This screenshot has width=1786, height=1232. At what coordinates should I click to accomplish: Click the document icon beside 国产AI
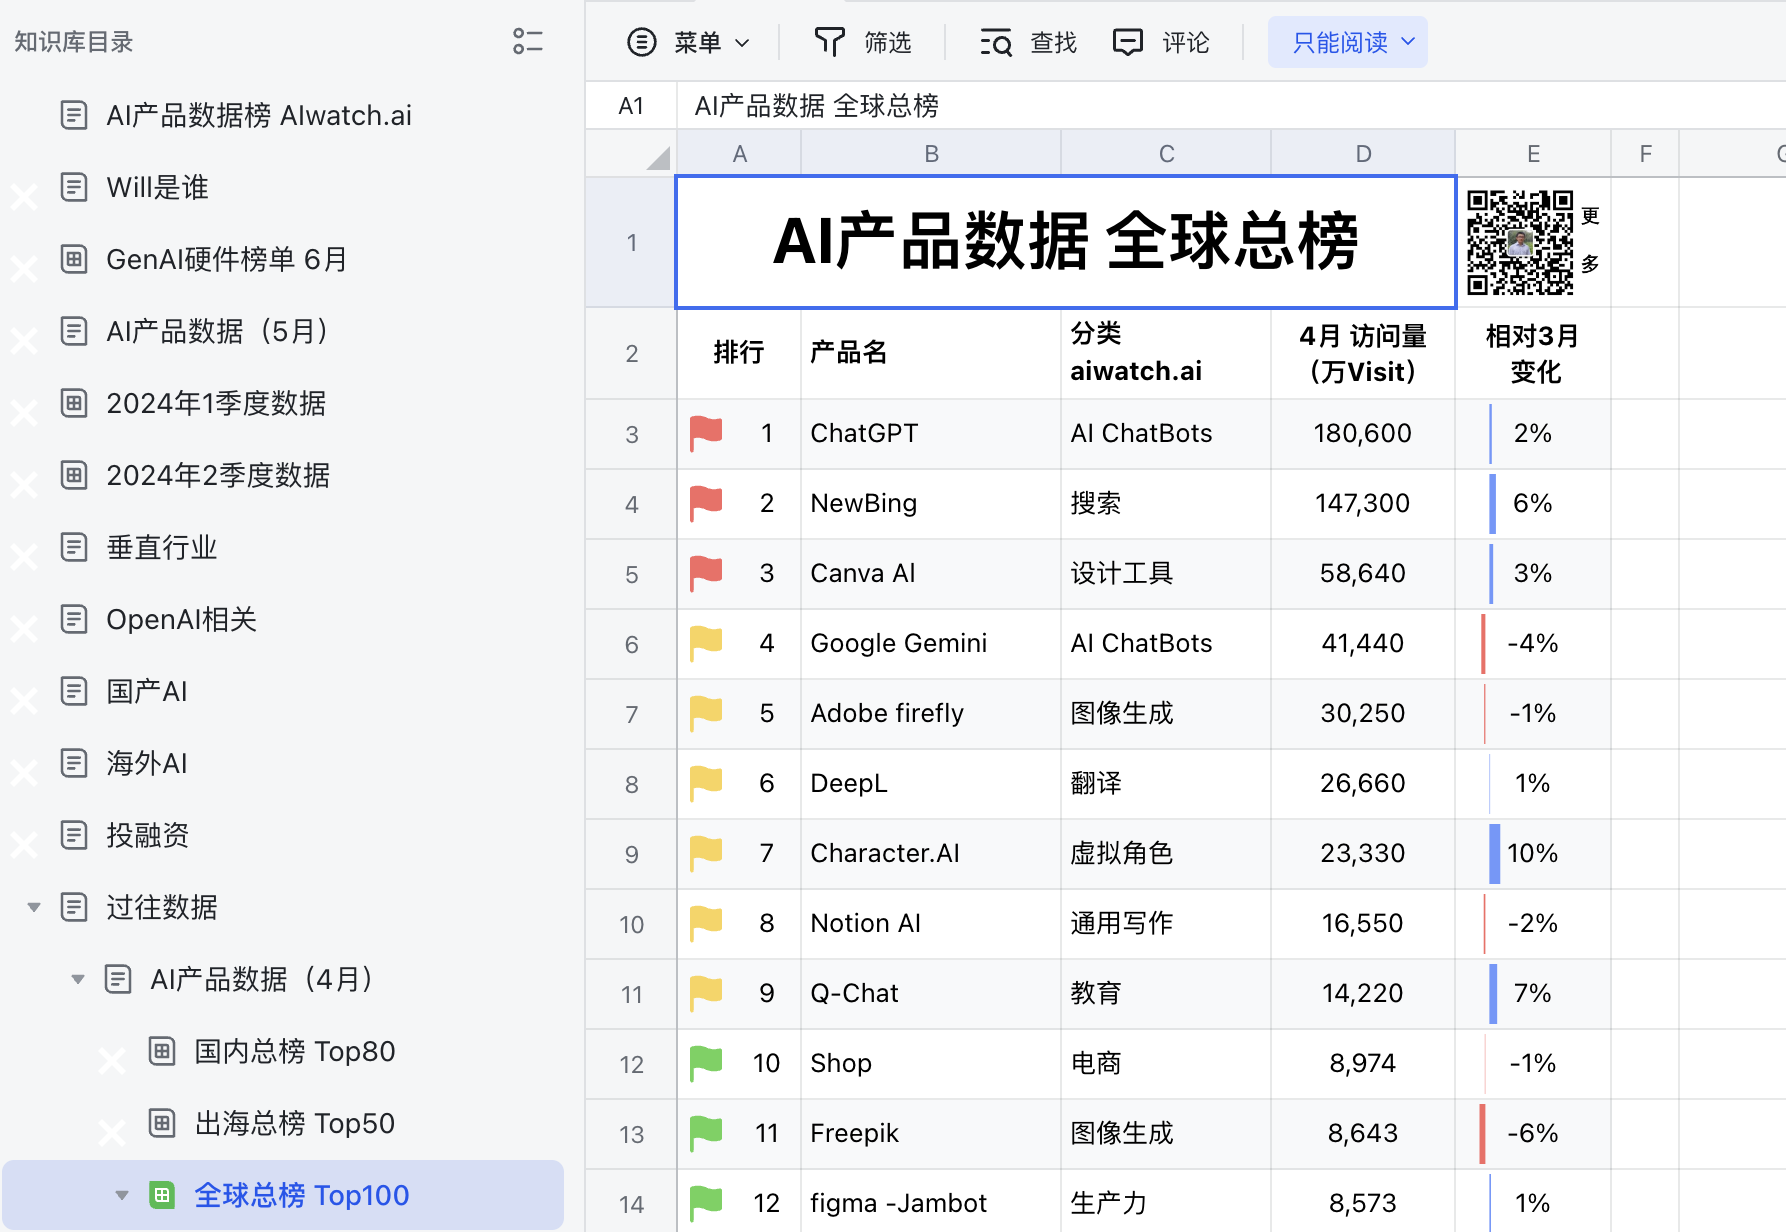pos(74,691)
